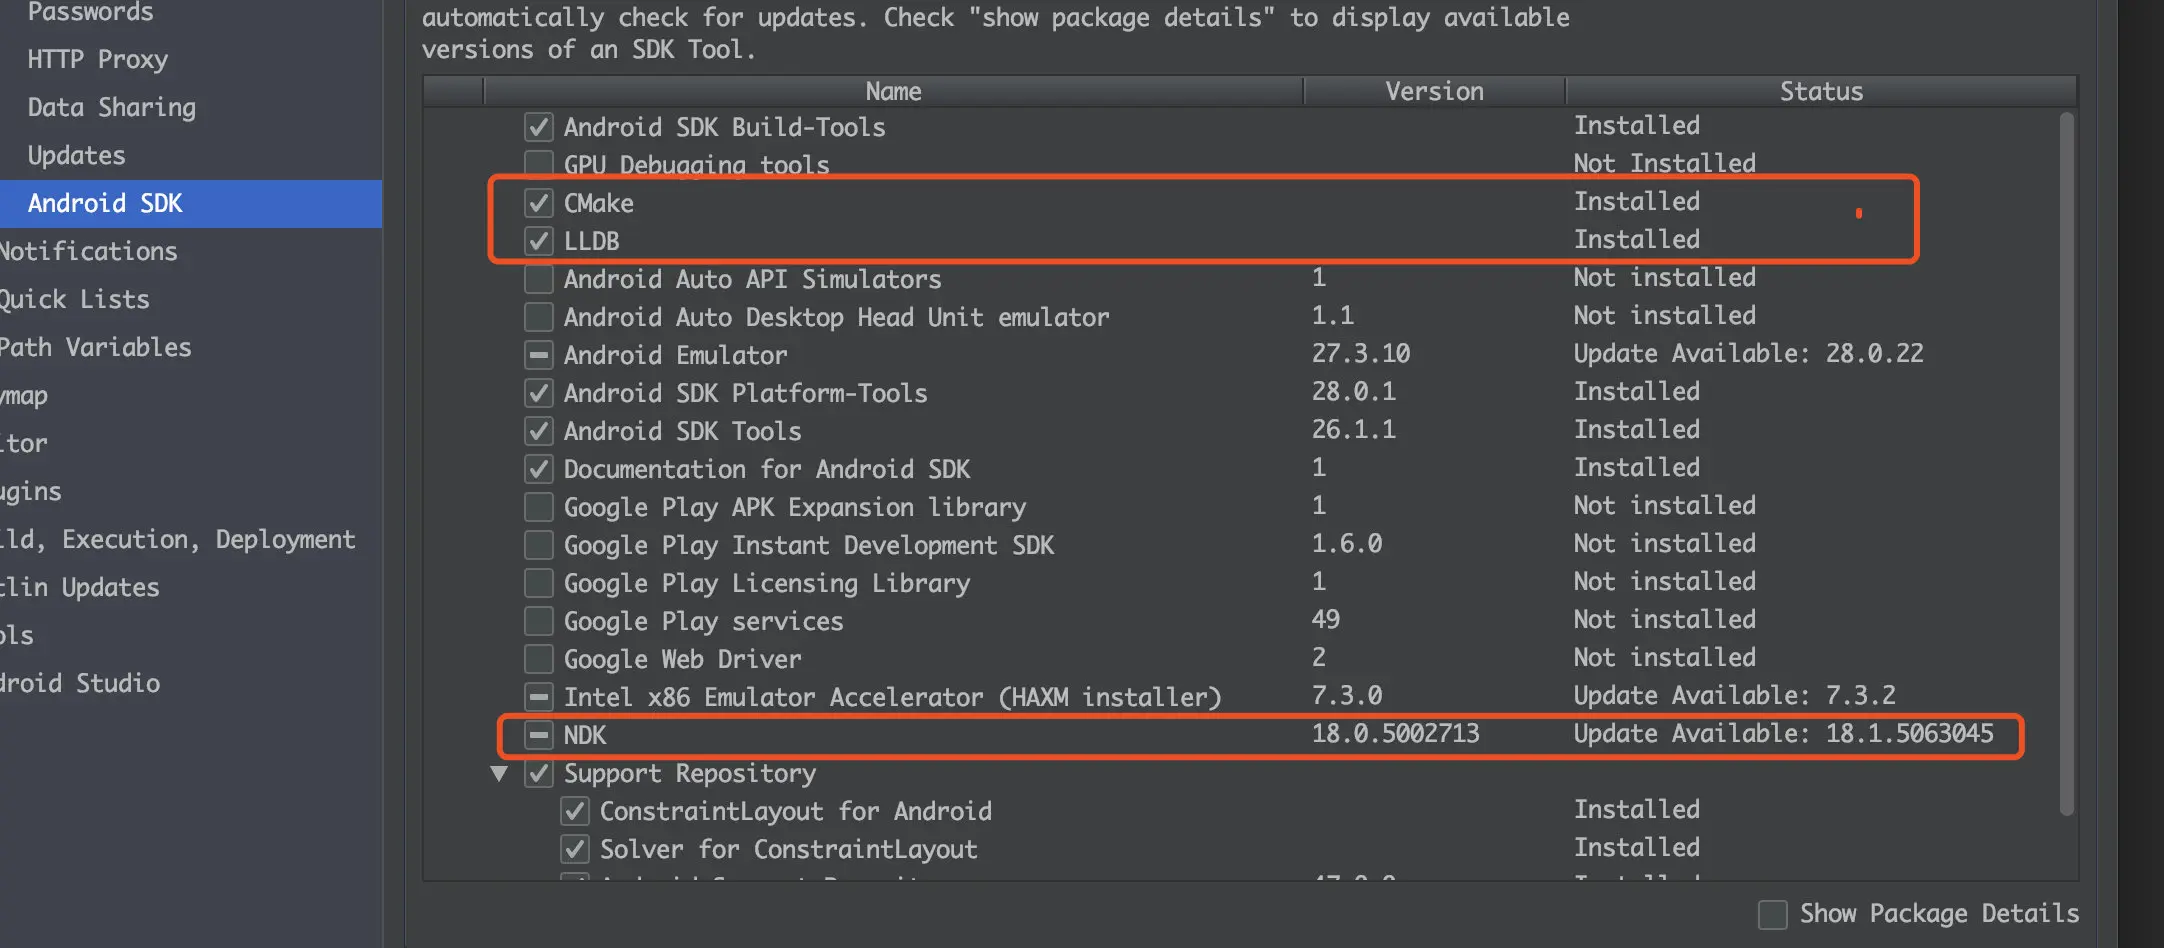The width and height of the screenshot is (2164, 948).
Task: Uncheck the LLDB checkbox
Action: pyautogui.click(x=538, y=241)
